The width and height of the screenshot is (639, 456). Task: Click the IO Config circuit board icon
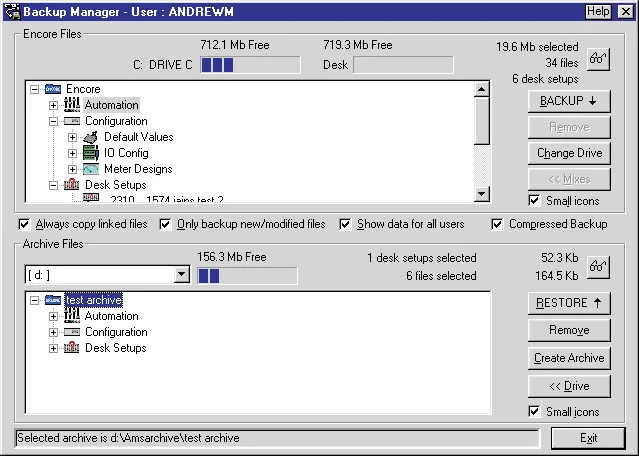(90, 153)
